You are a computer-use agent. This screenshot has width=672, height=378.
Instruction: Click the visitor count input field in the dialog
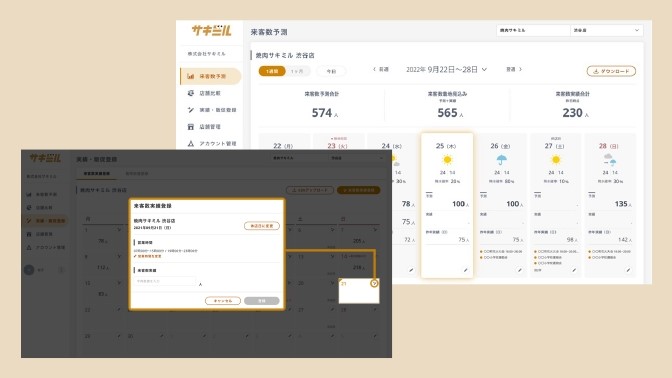point(165,281)
